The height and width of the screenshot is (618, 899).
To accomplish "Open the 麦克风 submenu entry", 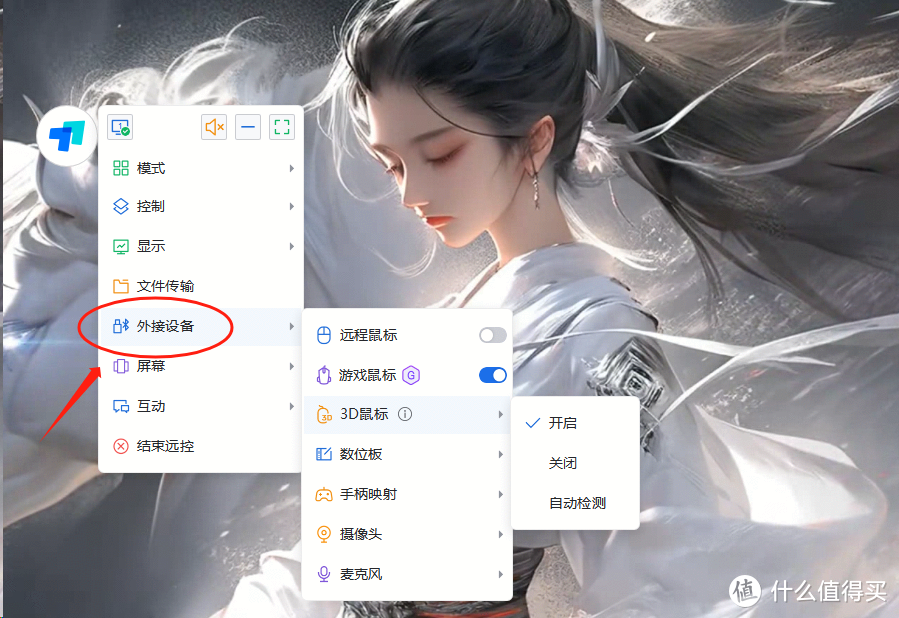I will click(407, 574).
